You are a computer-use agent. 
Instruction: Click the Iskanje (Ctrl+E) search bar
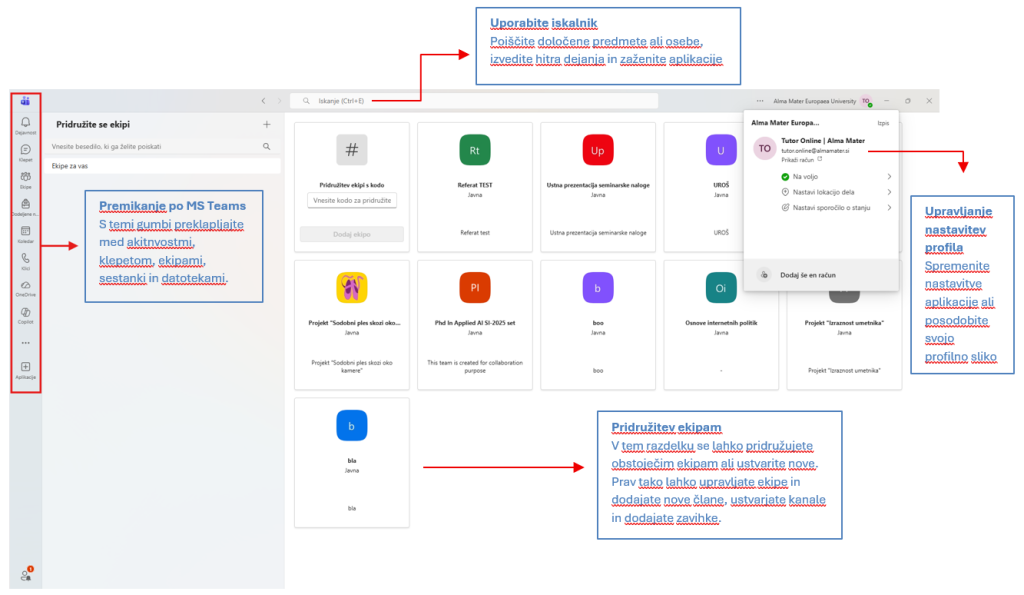tap(474, 101)
